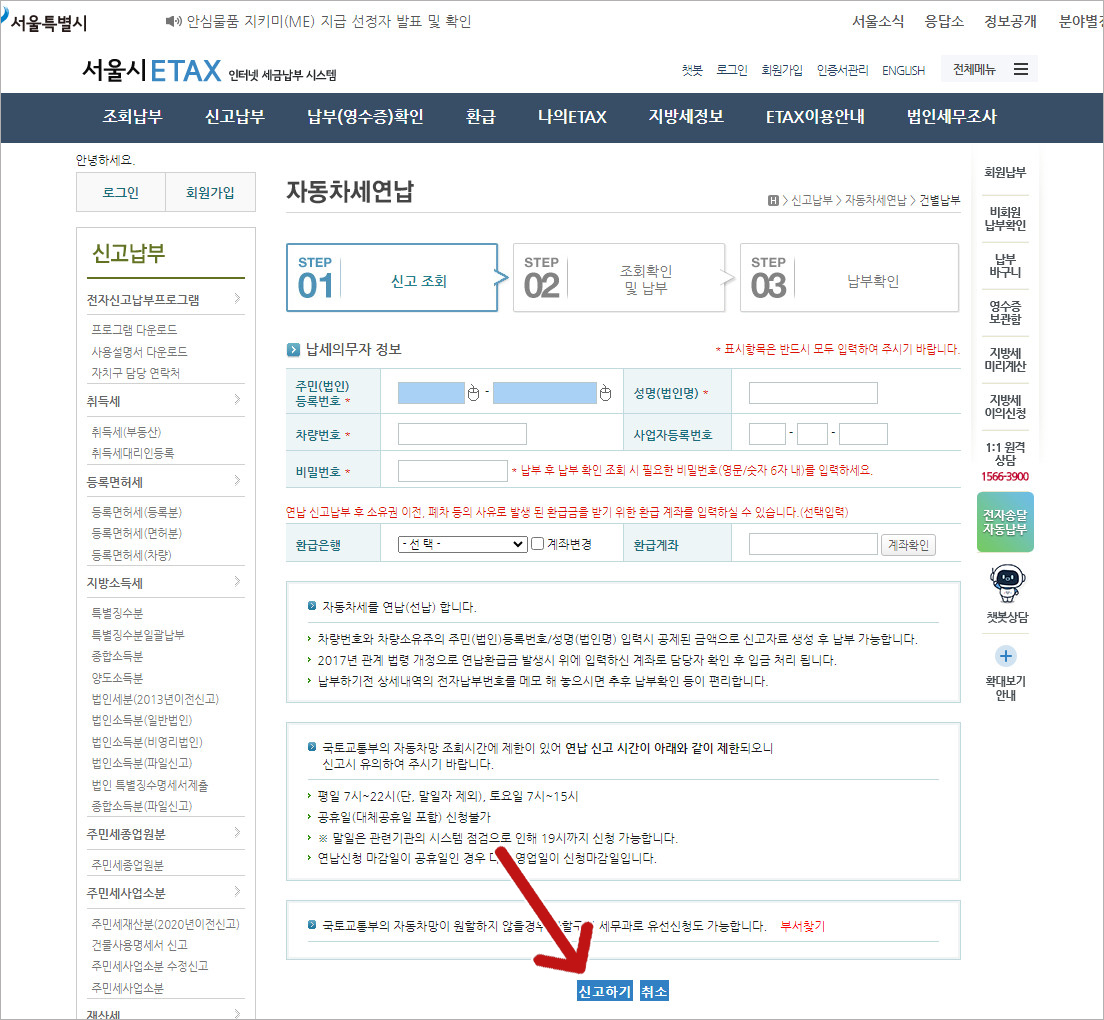This screenshot has width=1104, height=1020.
Task: Focus 성명(법인명) input field
Action: [x=813, y=393]
